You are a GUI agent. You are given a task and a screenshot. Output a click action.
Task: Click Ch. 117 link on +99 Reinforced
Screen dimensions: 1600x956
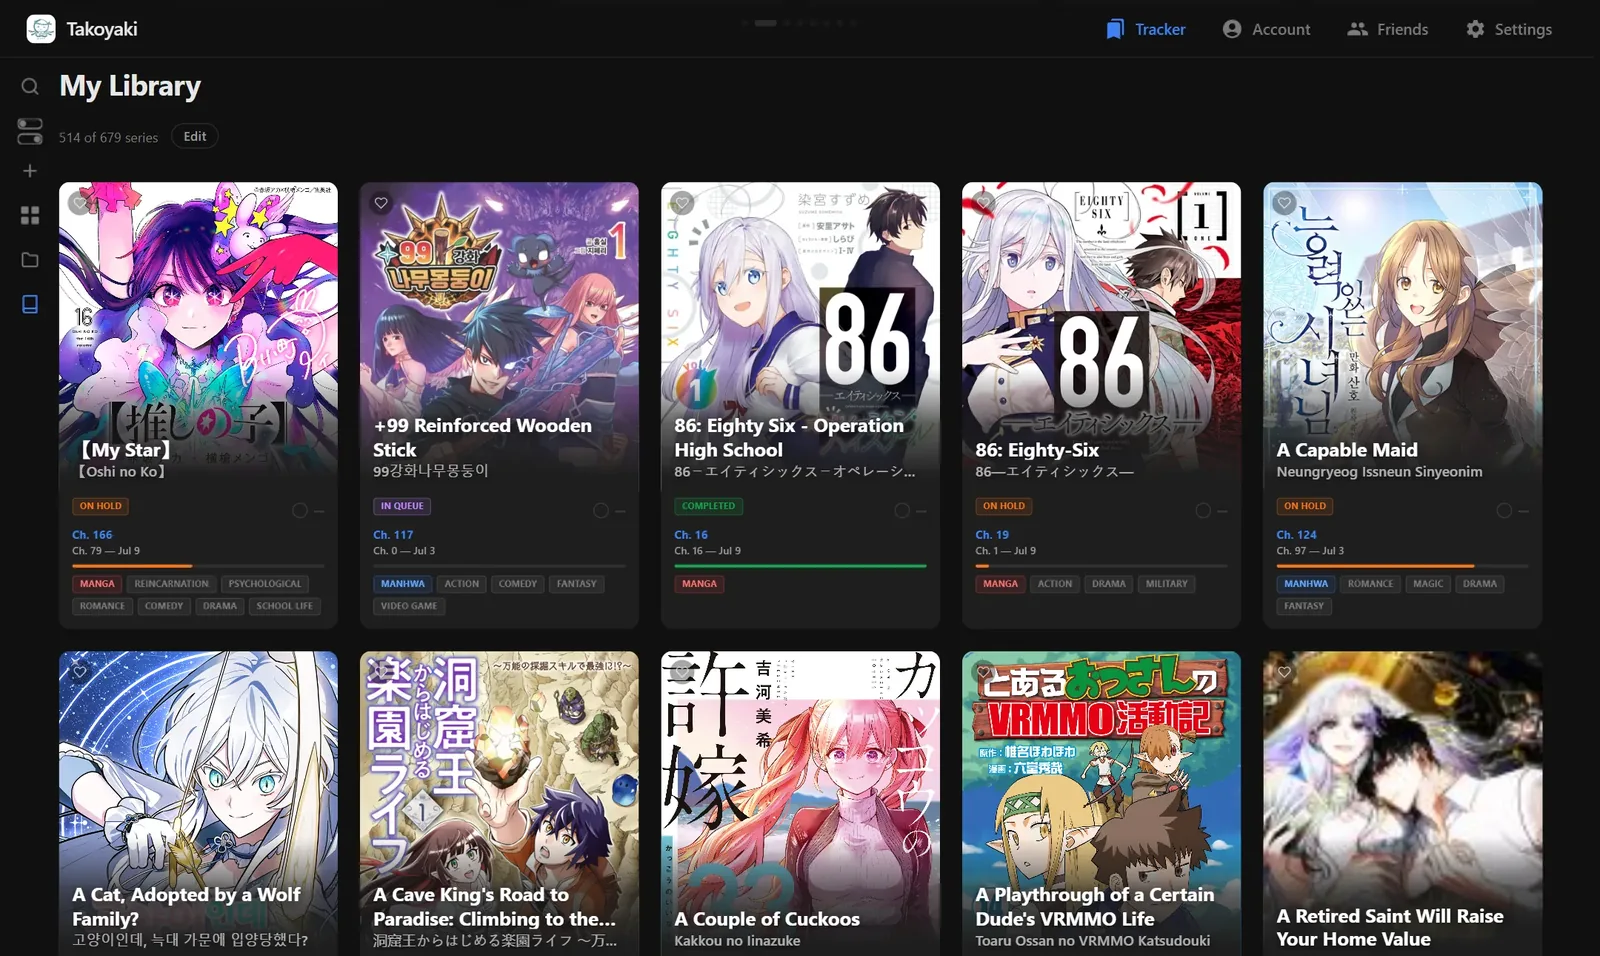[x=393, y=535]
